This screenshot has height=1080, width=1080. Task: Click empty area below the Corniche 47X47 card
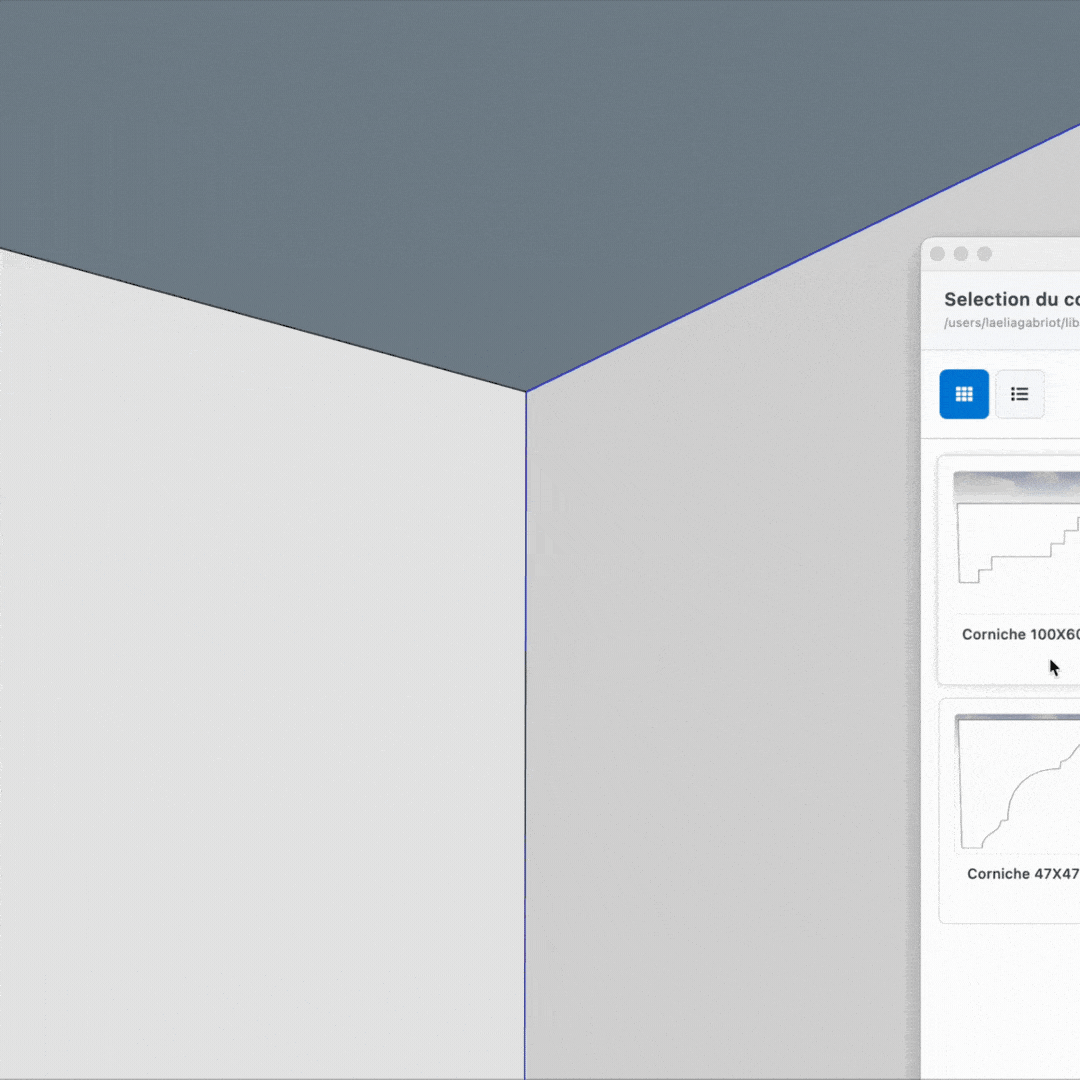[x=1010, y=1000]
